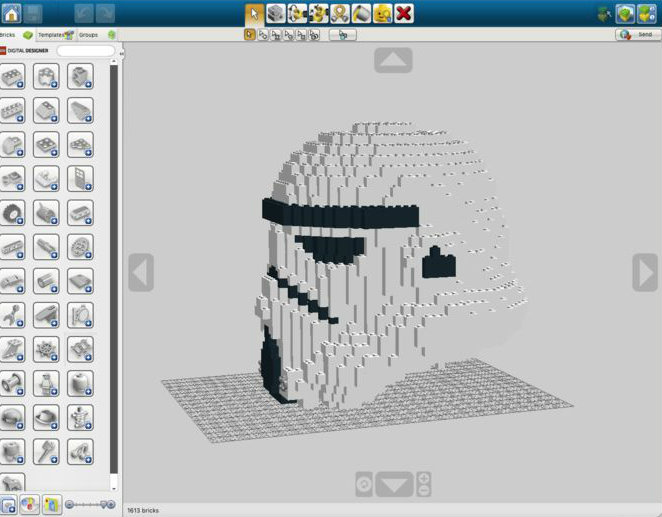Choose multiple selection sub-tool

click(x=263, y=35)
